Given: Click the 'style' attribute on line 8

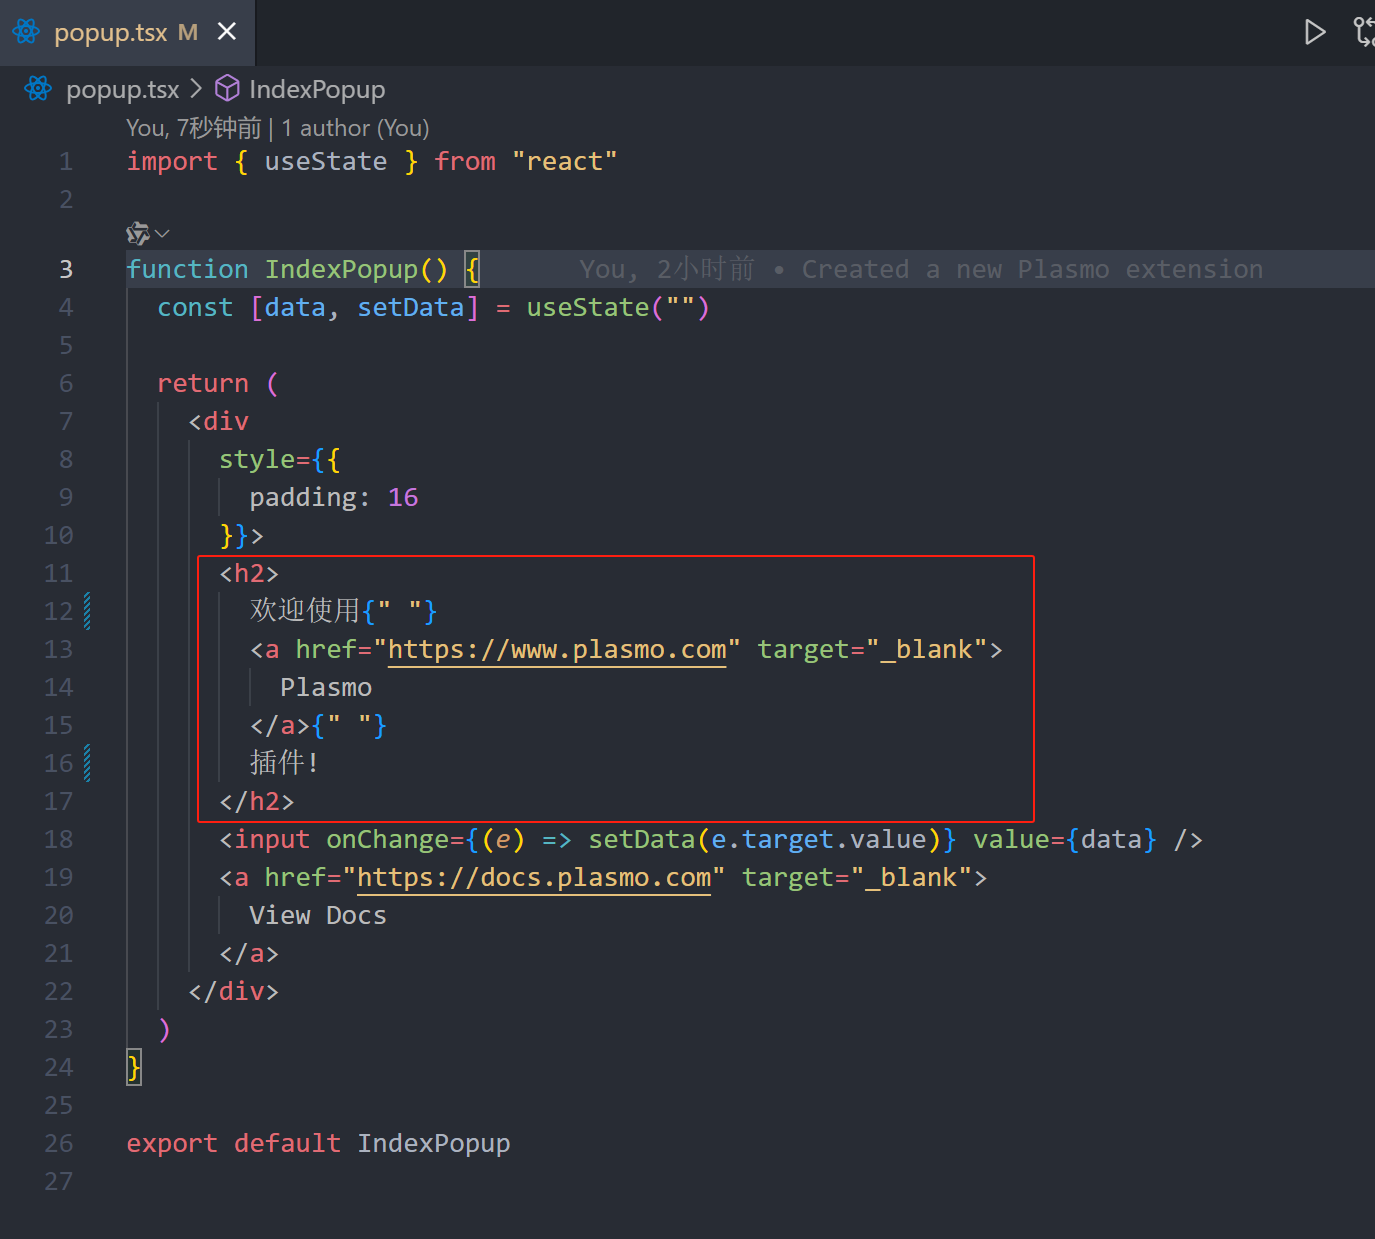Looking at the screenshot, I should pos(256,459).
